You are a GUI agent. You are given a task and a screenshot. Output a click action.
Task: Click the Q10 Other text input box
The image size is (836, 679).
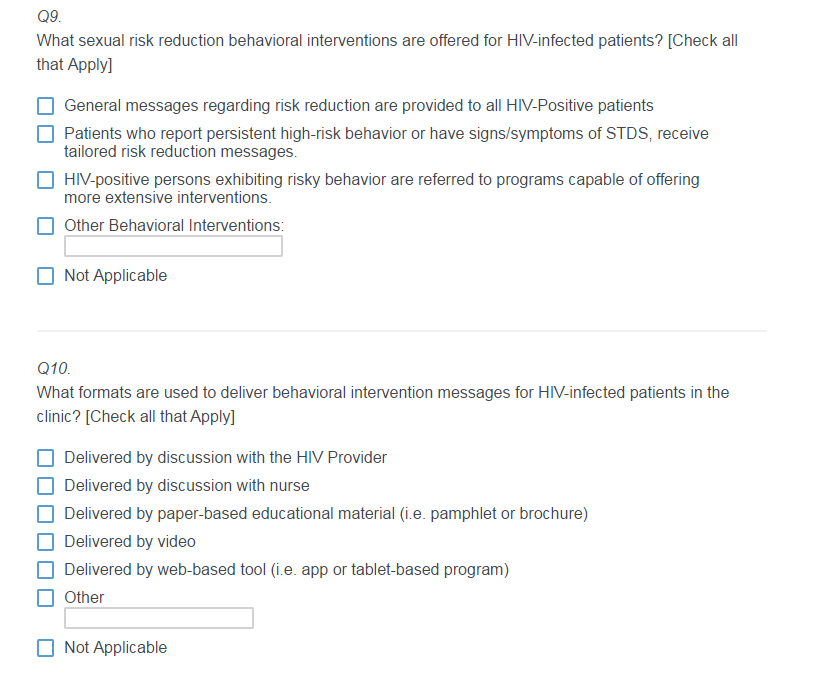(158, 618)
